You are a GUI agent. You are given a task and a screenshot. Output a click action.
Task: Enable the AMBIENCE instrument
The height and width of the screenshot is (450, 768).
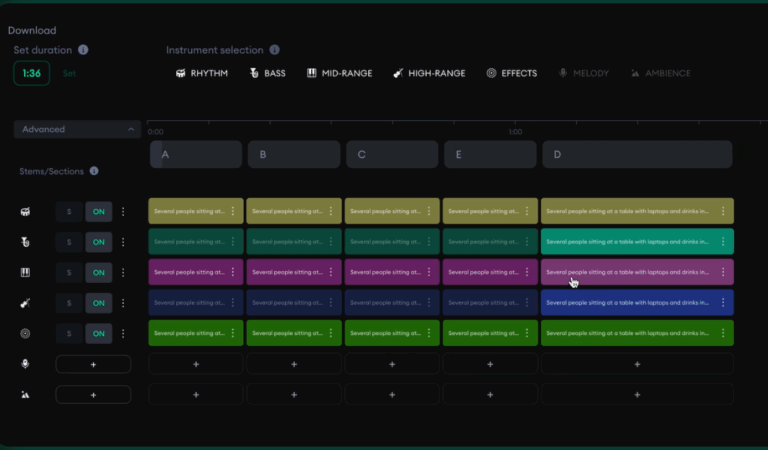pyautogui.click(x=661, y=73)
